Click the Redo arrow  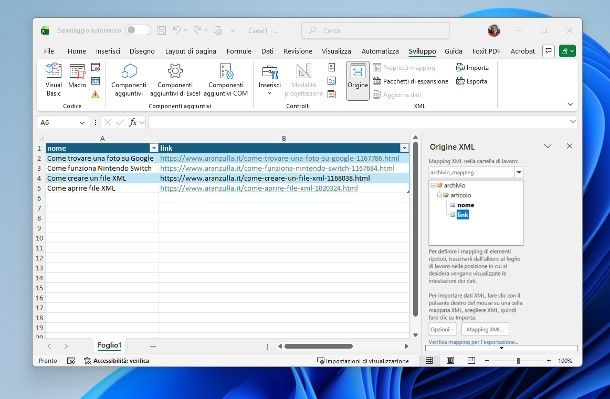(198, 30)
